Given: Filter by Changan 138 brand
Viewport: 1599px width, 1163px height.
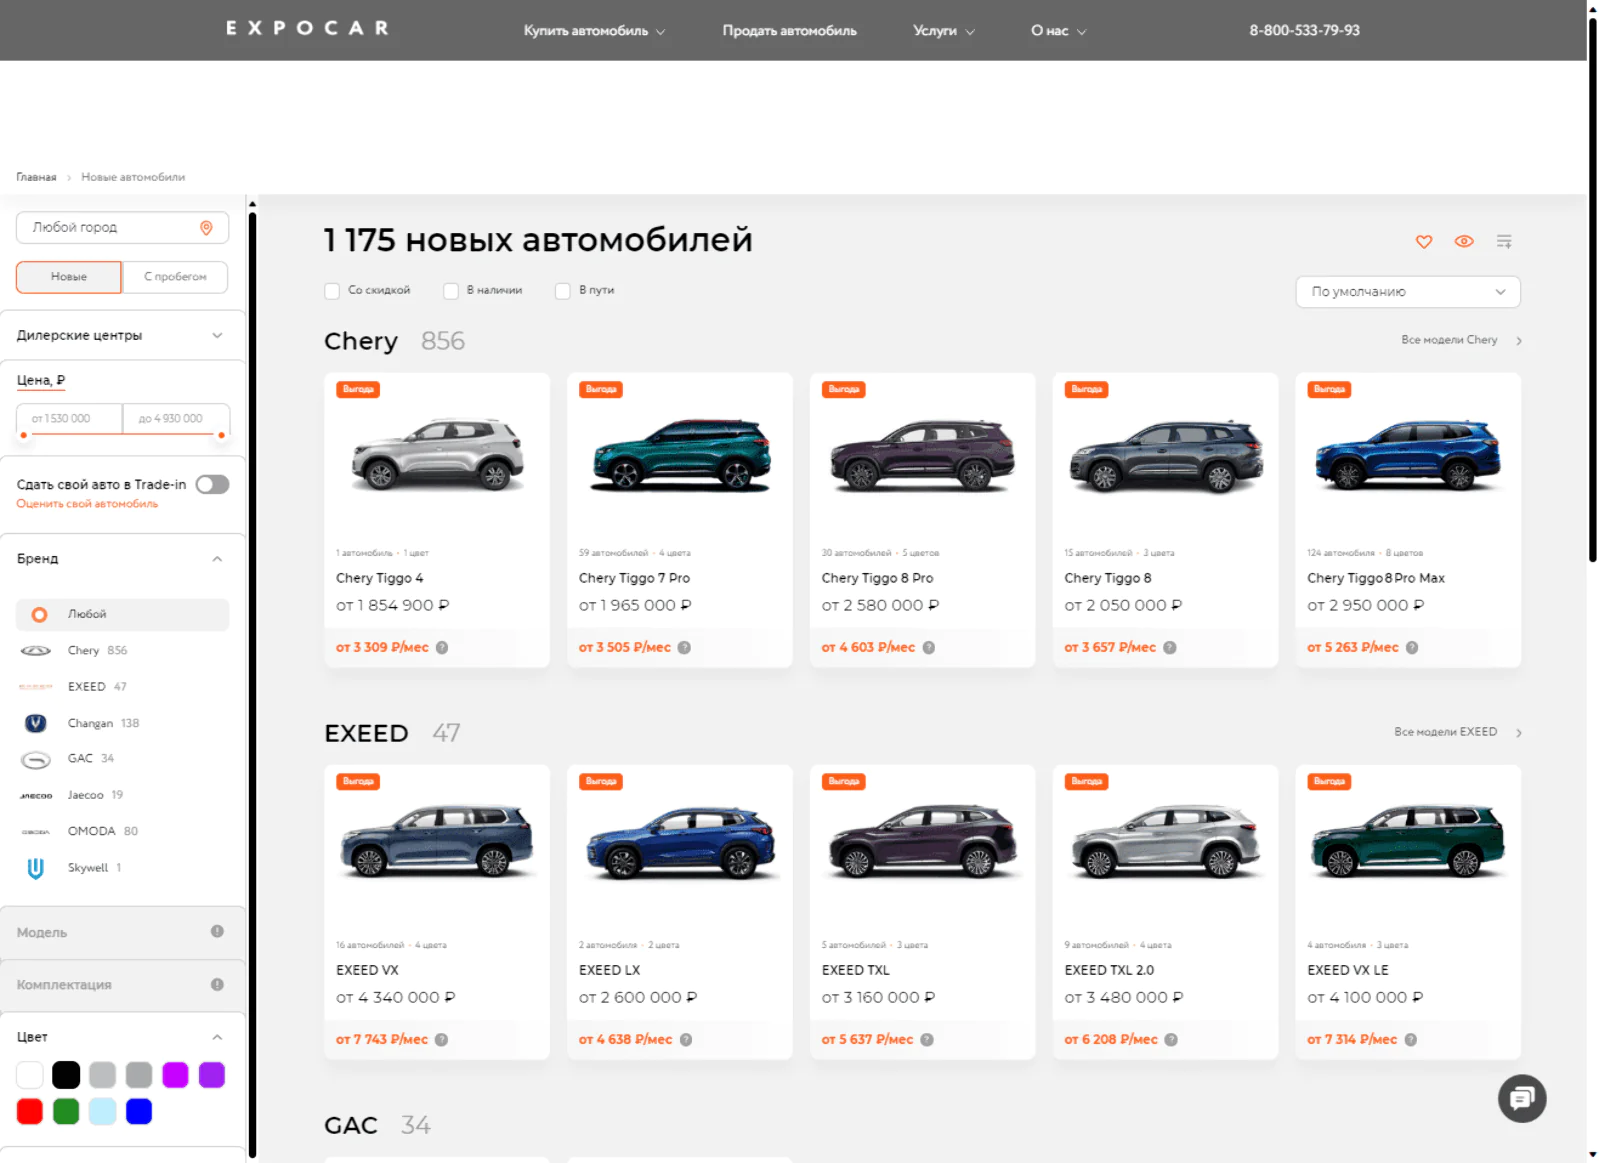Looking at the screenshot, I should pyautogui.click(x=103, y=723).
